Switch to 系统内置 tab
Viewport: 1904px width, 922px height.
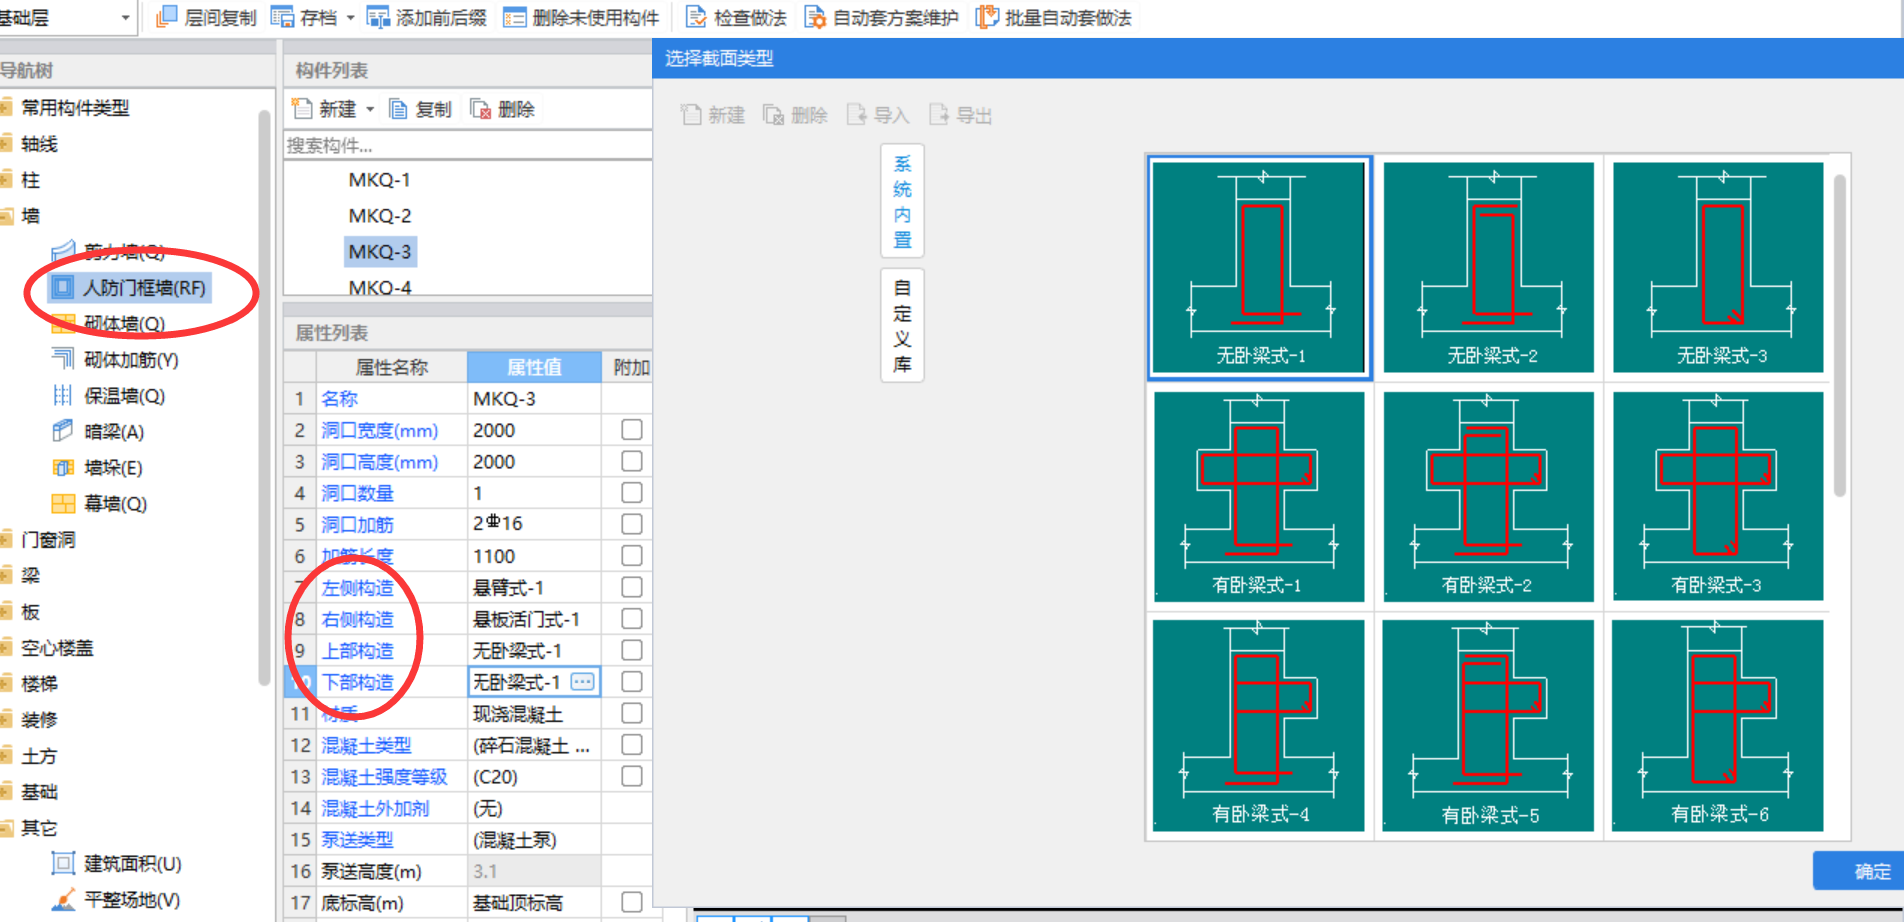[x=902, y=201]
